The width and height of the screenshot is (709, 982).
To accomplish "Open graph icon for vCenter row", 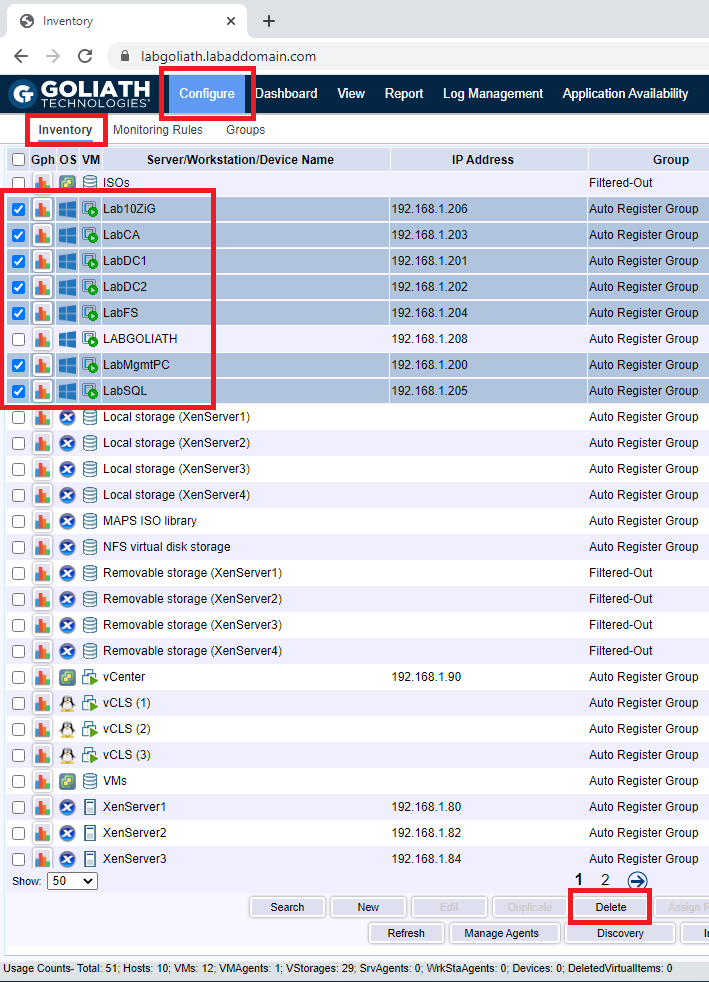I will tap(42, 677).
